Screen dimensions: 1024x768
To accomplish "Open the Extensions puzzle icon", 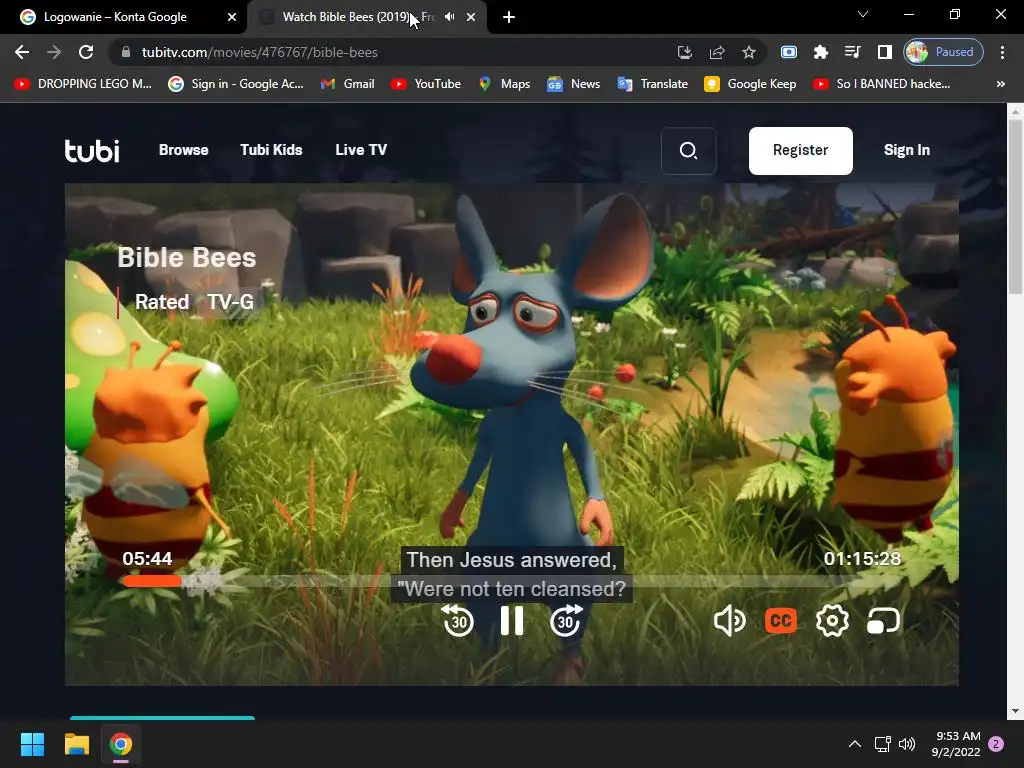I will (821, 52).
